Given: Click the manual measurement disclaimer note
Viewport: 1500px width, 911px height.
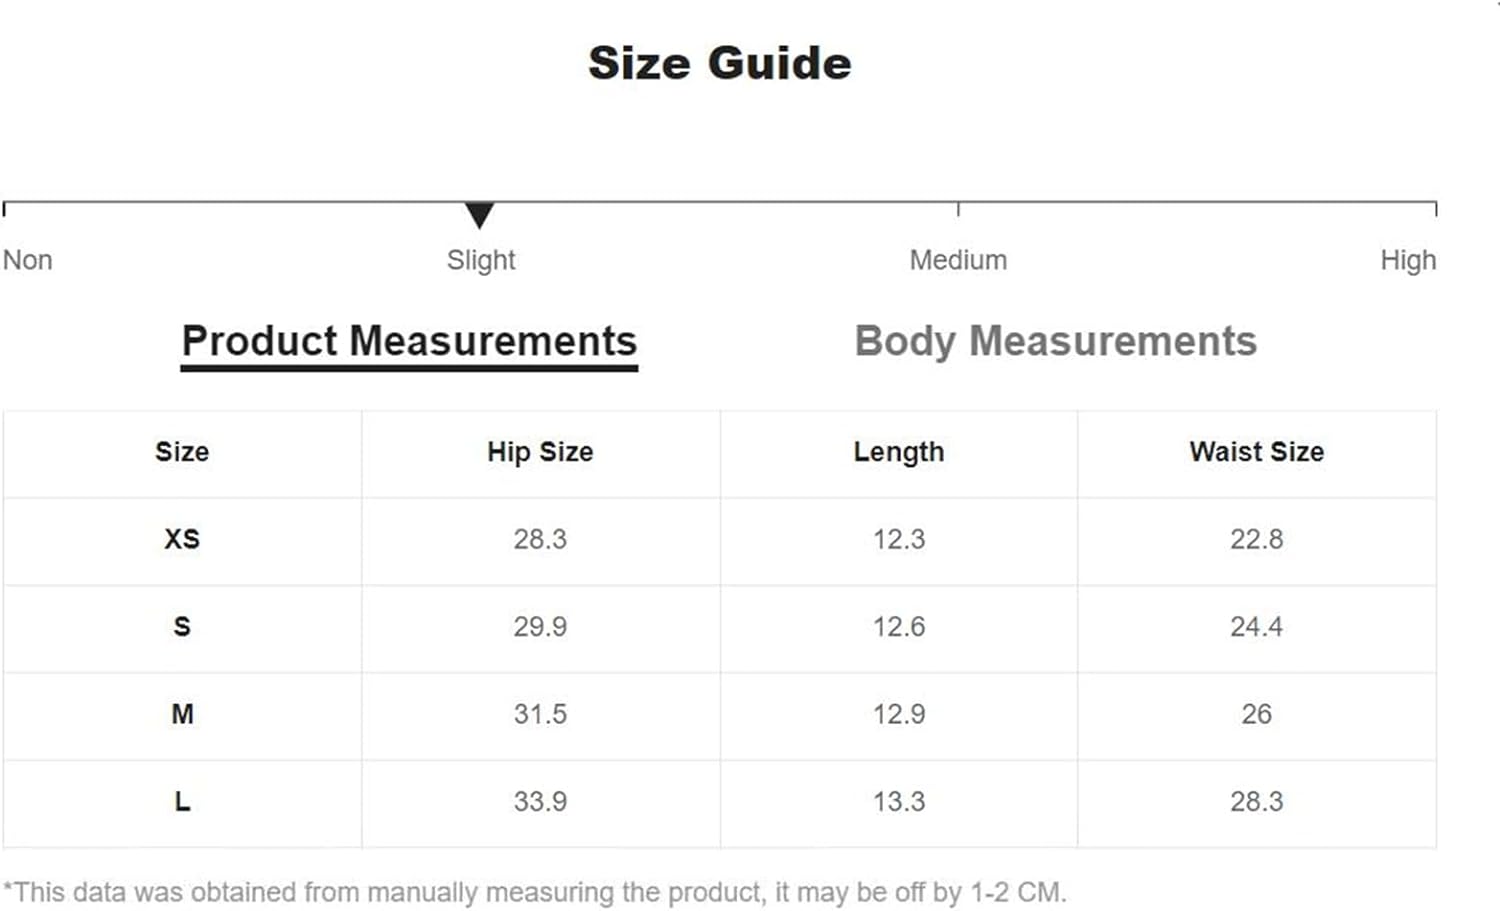Looking at the screenshot, I should (x=535, y=892).
